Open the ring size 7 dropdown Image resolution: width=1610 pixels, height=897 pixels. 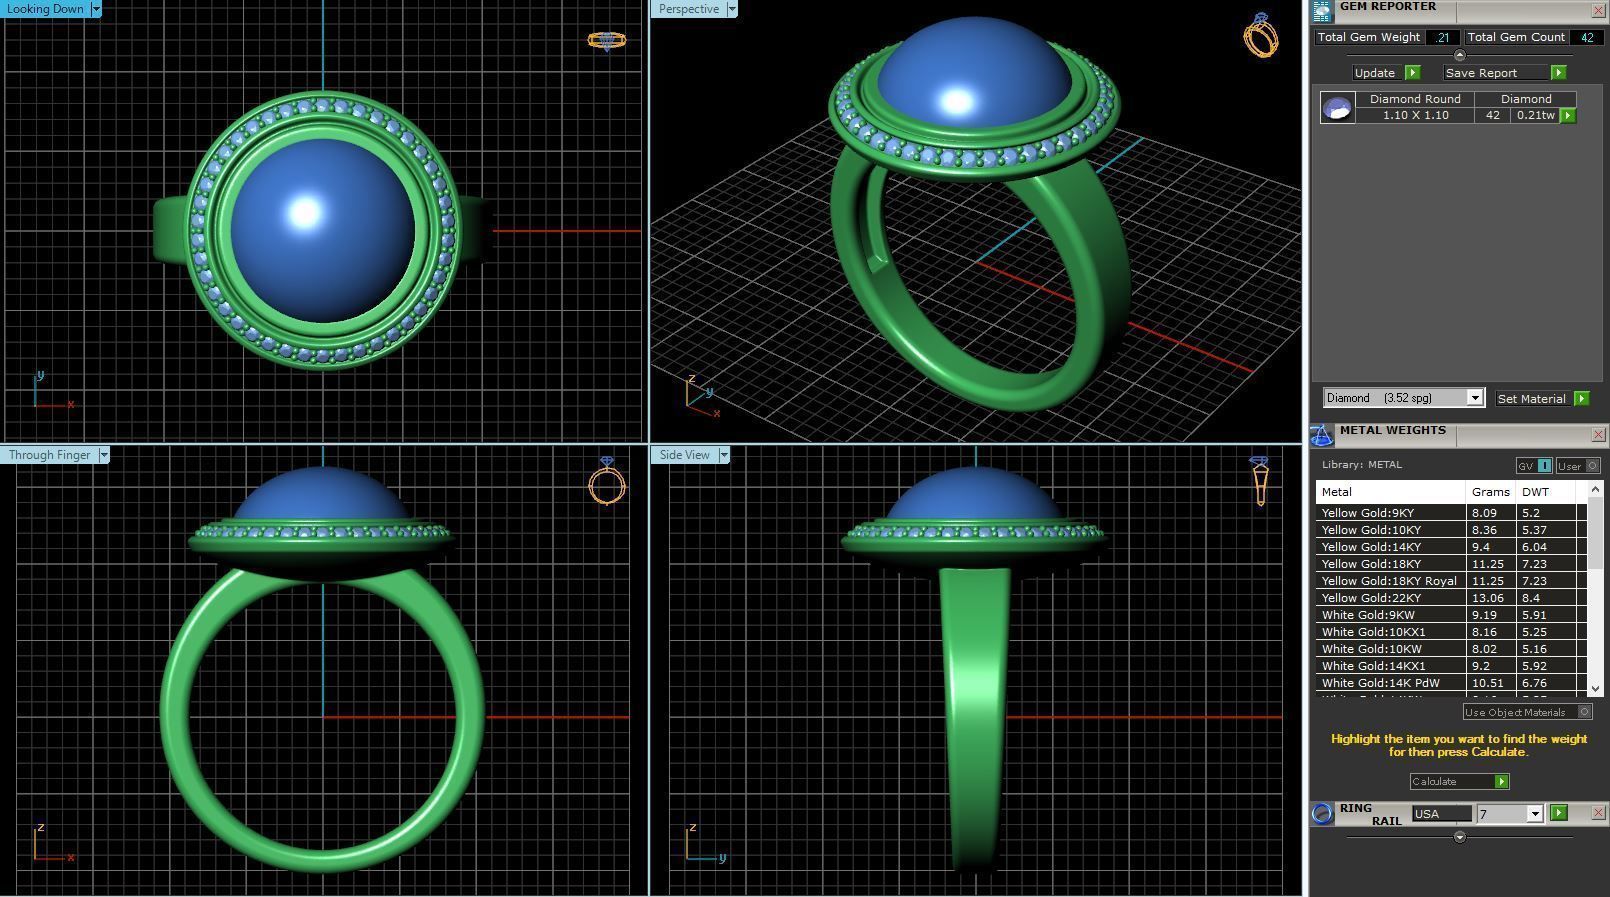1534,814
